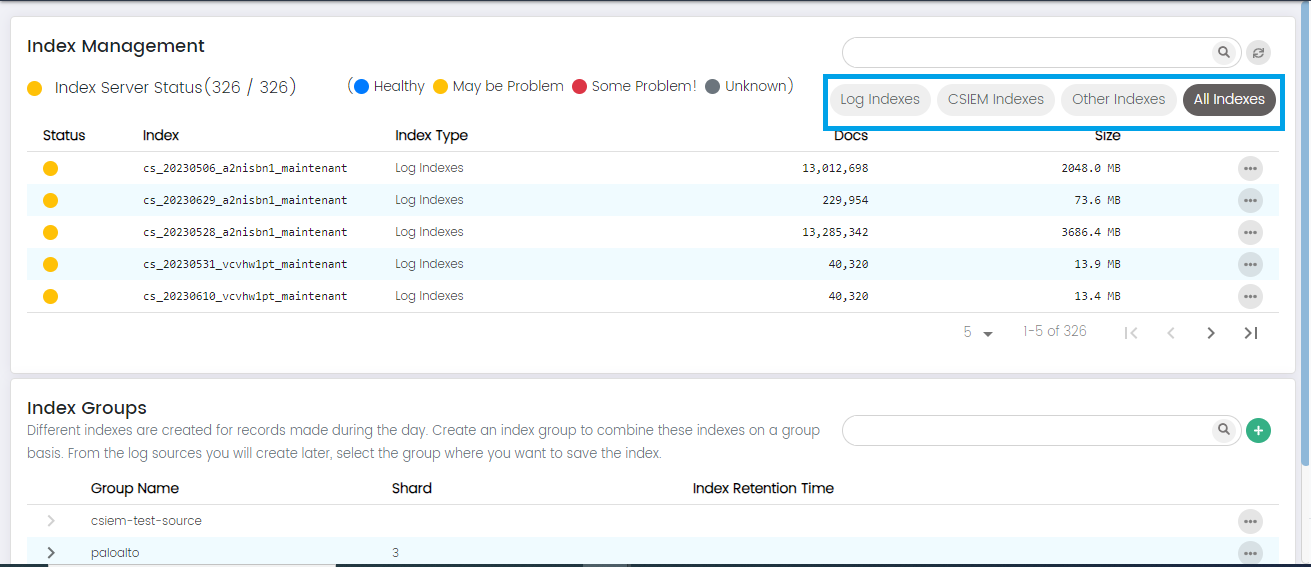Expand the paloalto group row
This screenshot has width=1311, height=567.
(51, 553)
